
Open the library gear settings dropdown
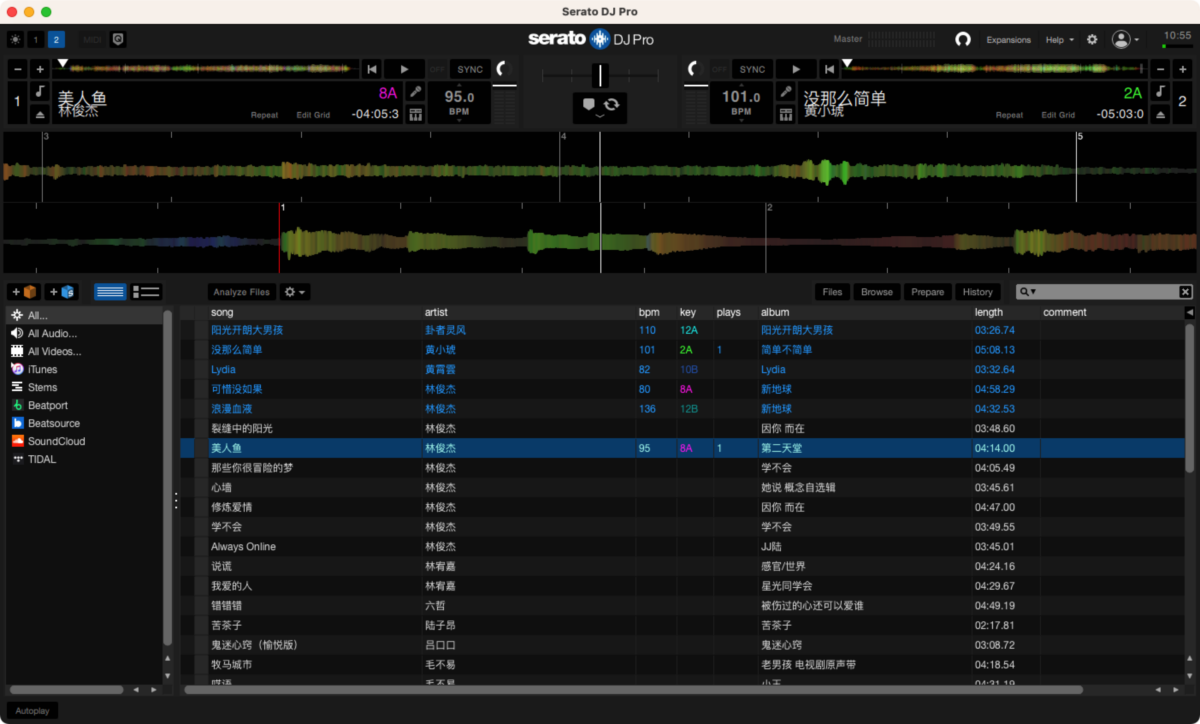click(x=295, y=292)
